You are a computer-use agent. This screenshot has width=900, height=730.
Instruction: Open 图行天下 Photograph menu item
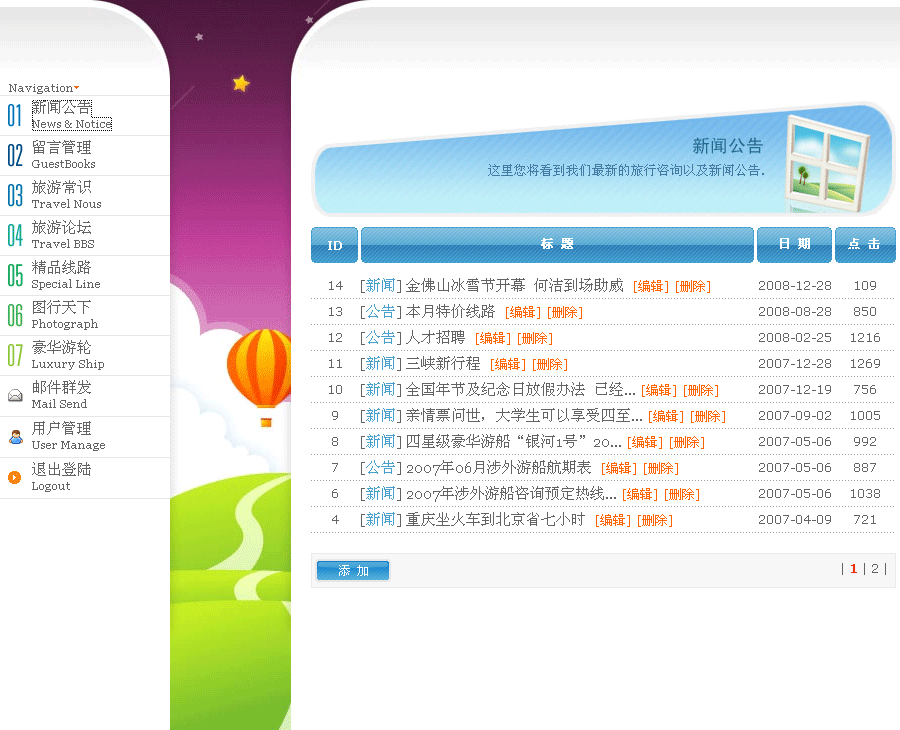[64, 316]
